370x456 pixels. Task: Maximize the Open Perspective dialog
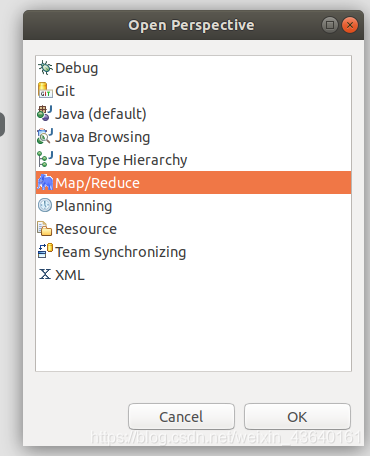[x=330, y=25]
